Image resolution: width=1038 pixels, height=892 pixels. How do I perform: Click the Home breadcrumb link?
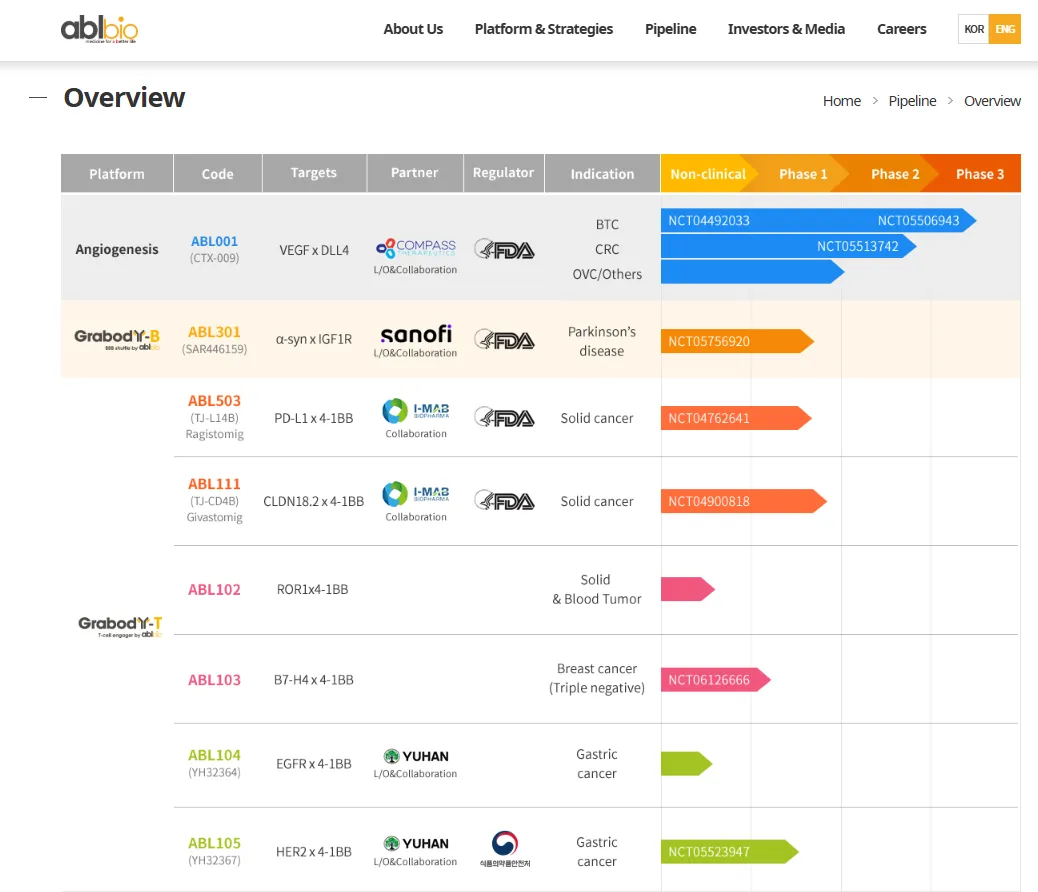click(x=841, y=101)
